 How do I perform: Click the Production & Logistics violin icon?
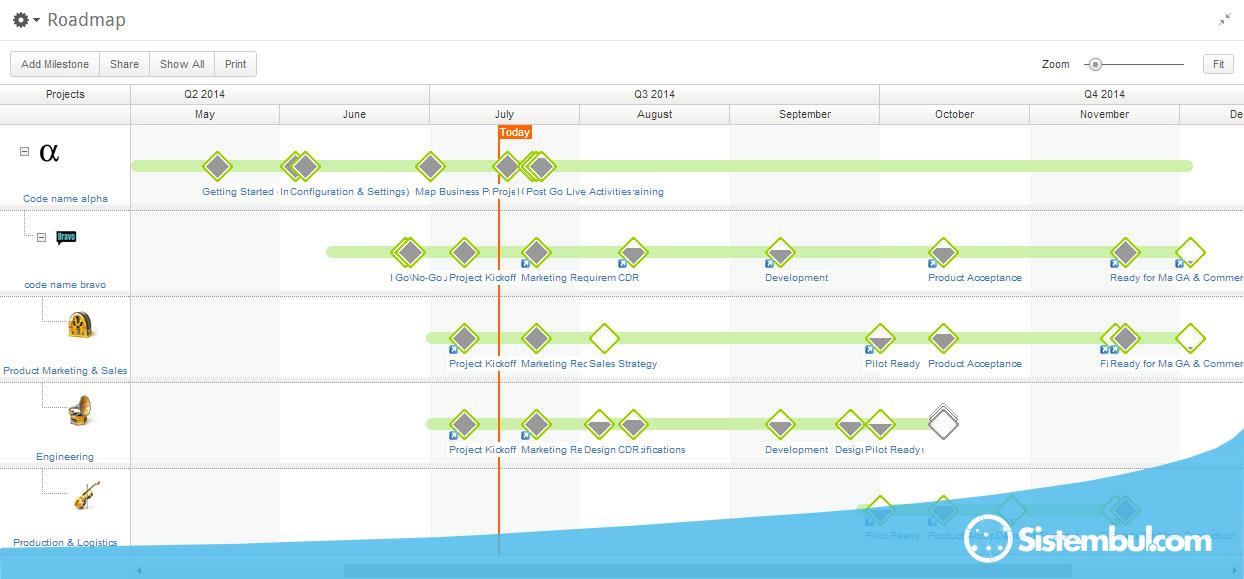point(86,495)
